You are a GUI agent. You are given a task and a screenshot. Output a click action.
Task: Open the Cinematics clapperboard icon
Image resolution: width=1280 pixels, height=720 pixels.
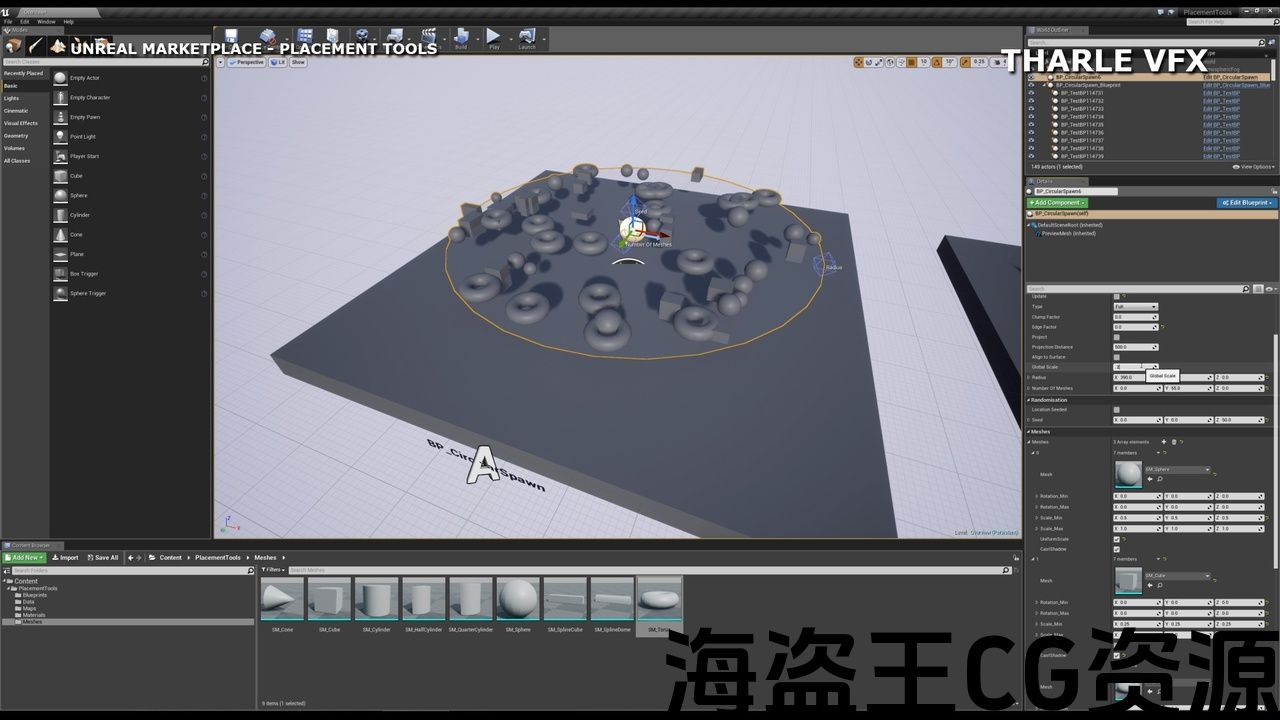pyautogui.click(x=428, y=38)
